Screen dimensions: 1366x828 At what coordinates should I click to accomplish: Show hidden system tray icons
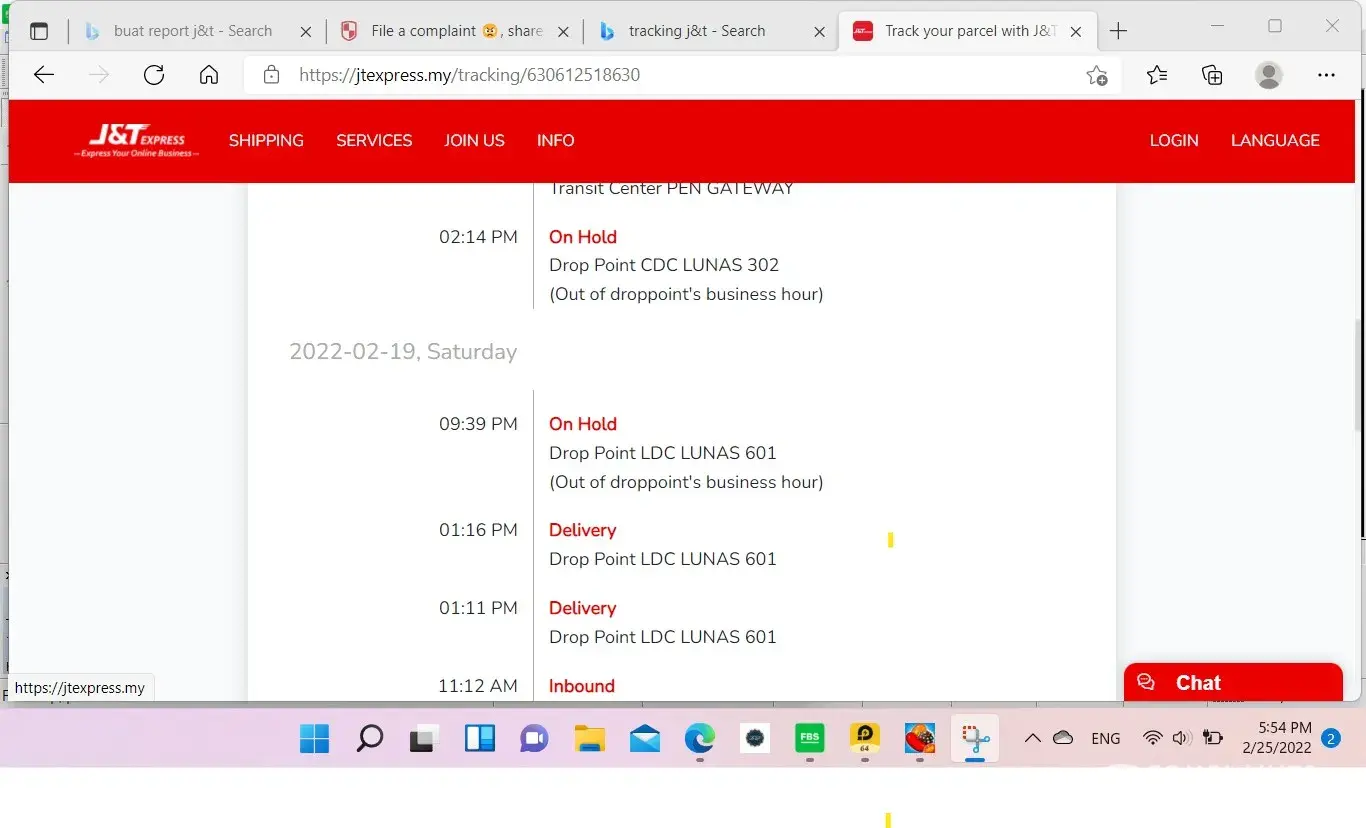coord(1032,738)
